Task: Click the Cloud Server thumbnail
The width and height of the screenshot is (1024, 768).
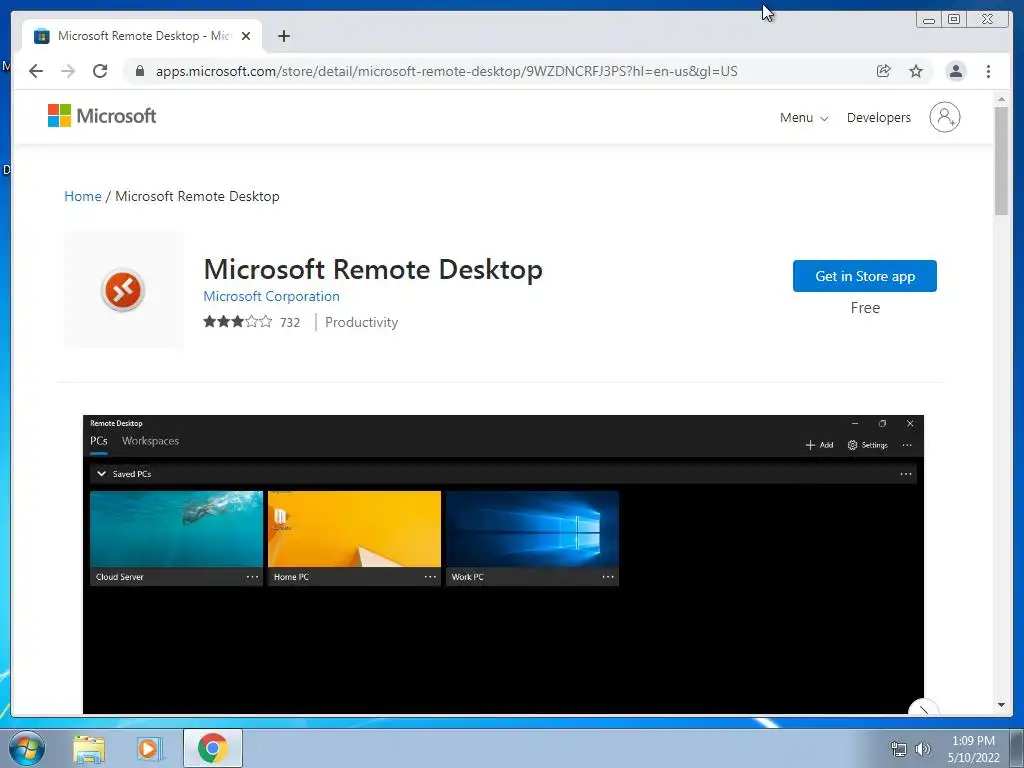Action: [x=176, y=529]
